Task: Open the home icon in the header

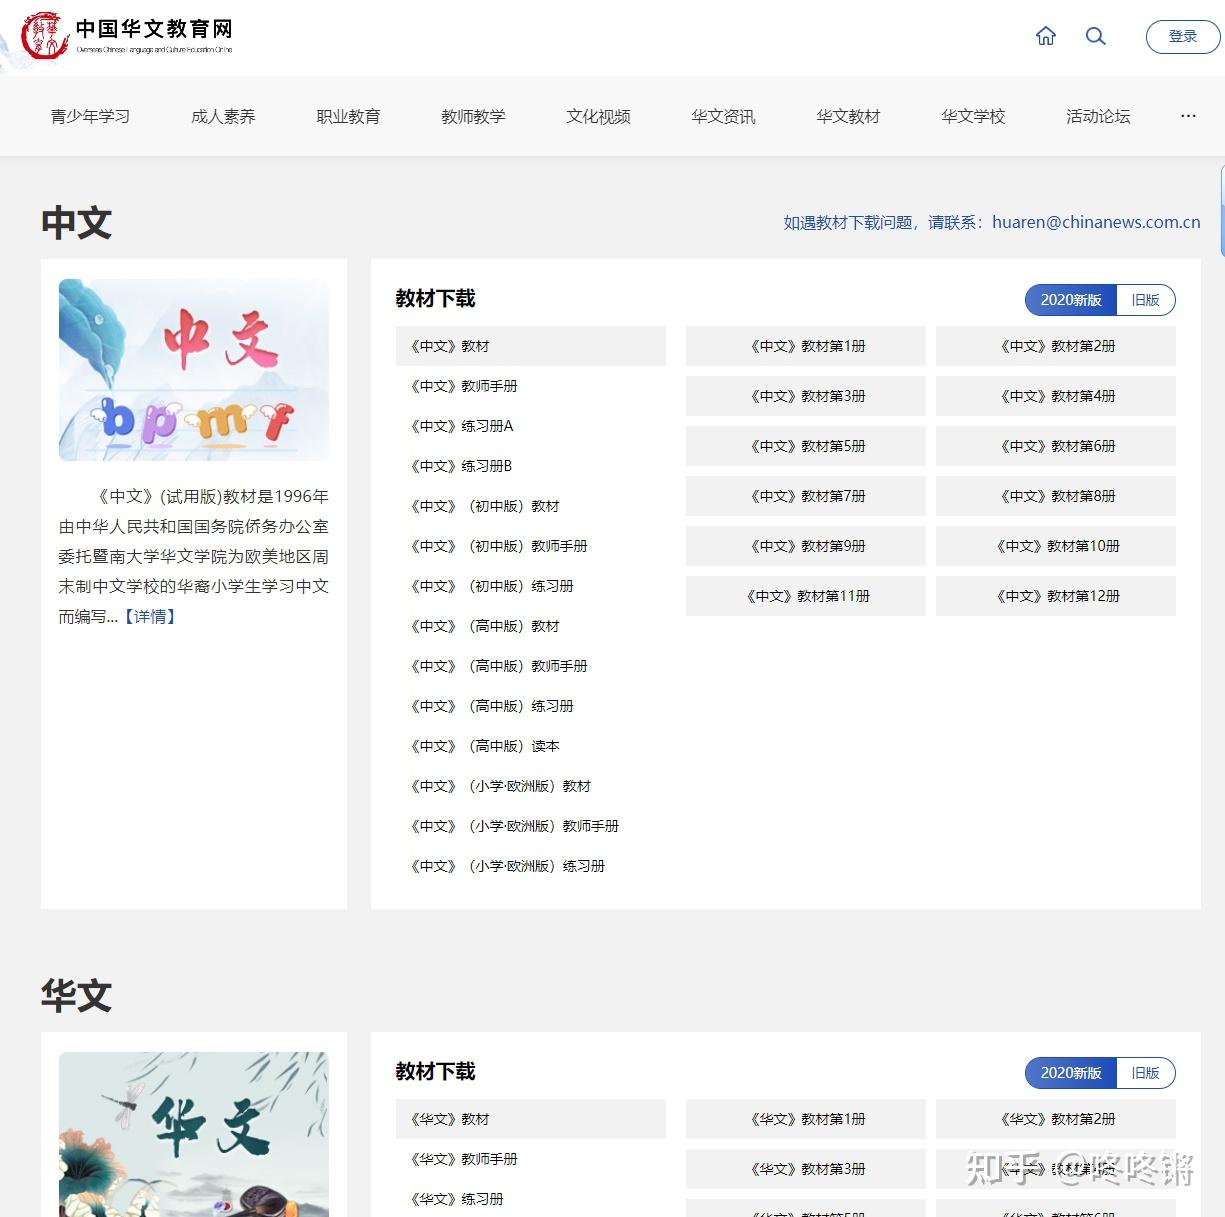Action: [1045, 36]
